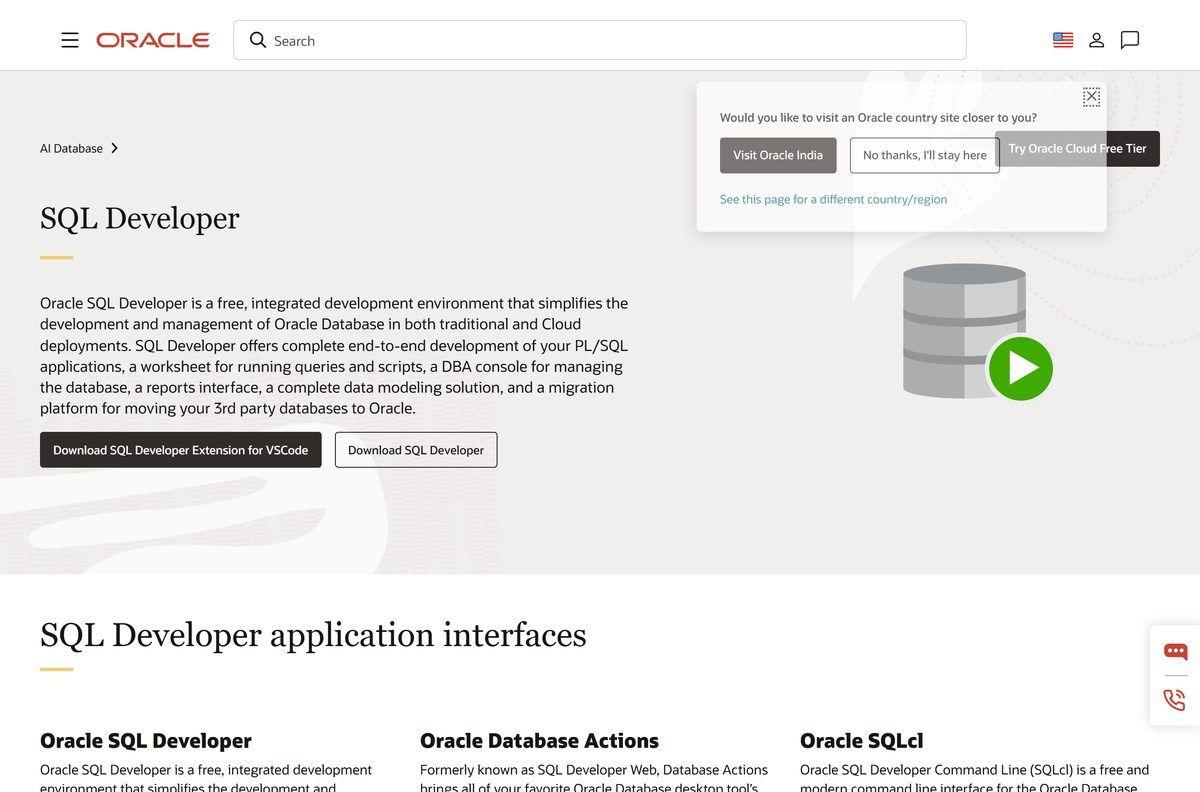The height and width of the screenshot is (792, 1200).
Task: Close the country site popup
Action: 1091,97
